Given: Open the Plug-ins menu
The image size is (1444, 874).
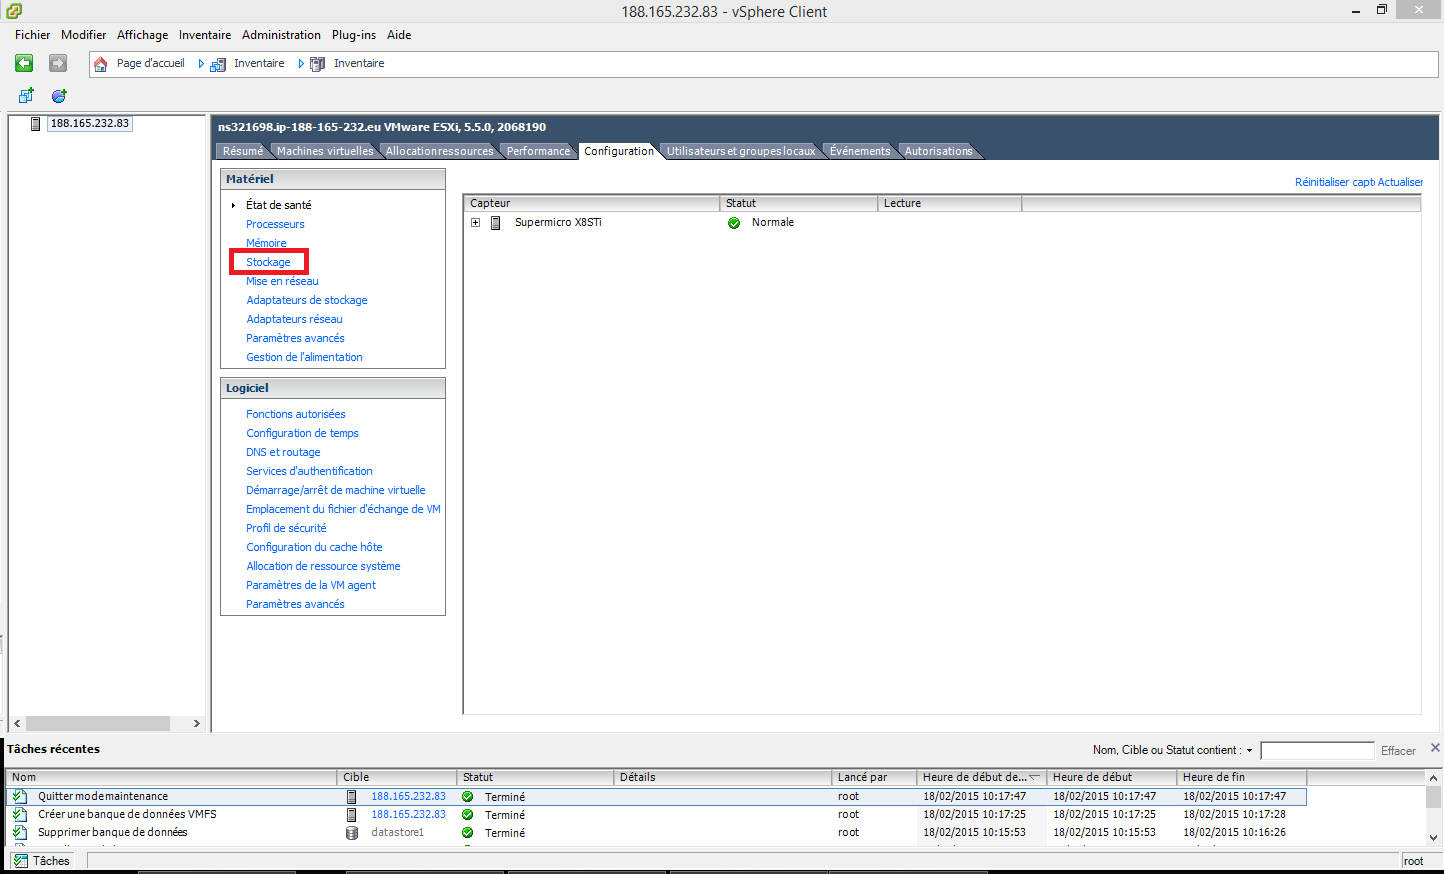Looking at the screenshot, I should click(354, 35).
